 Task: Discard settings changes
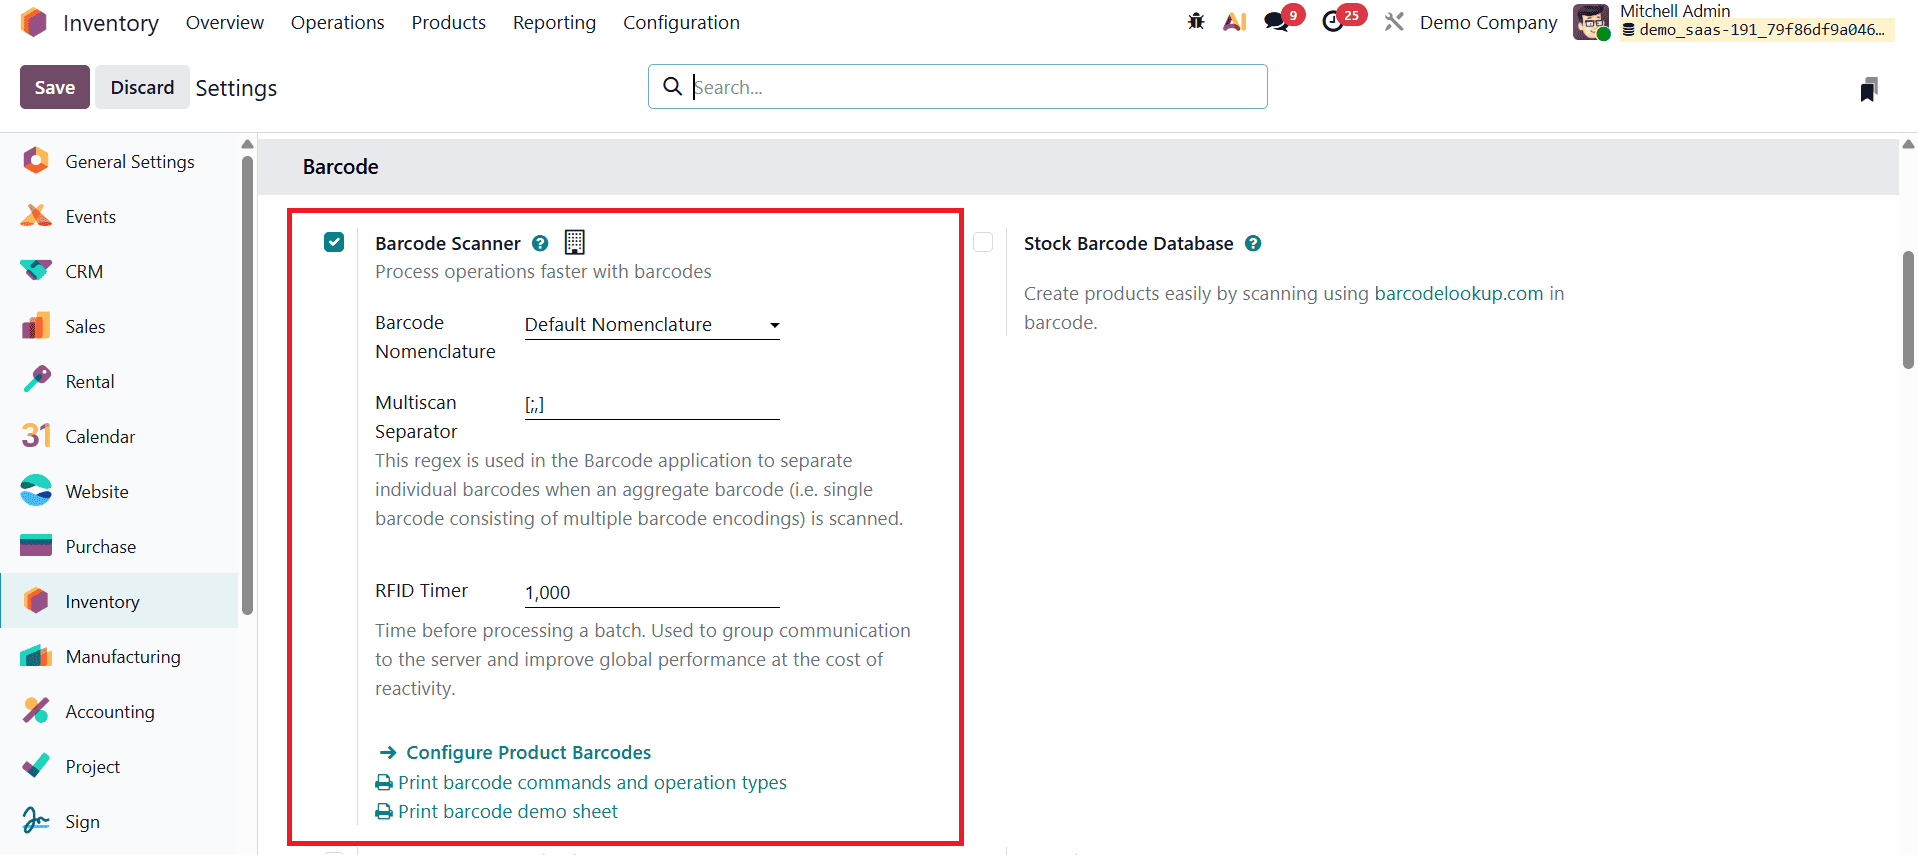click(x=142, y=87)
